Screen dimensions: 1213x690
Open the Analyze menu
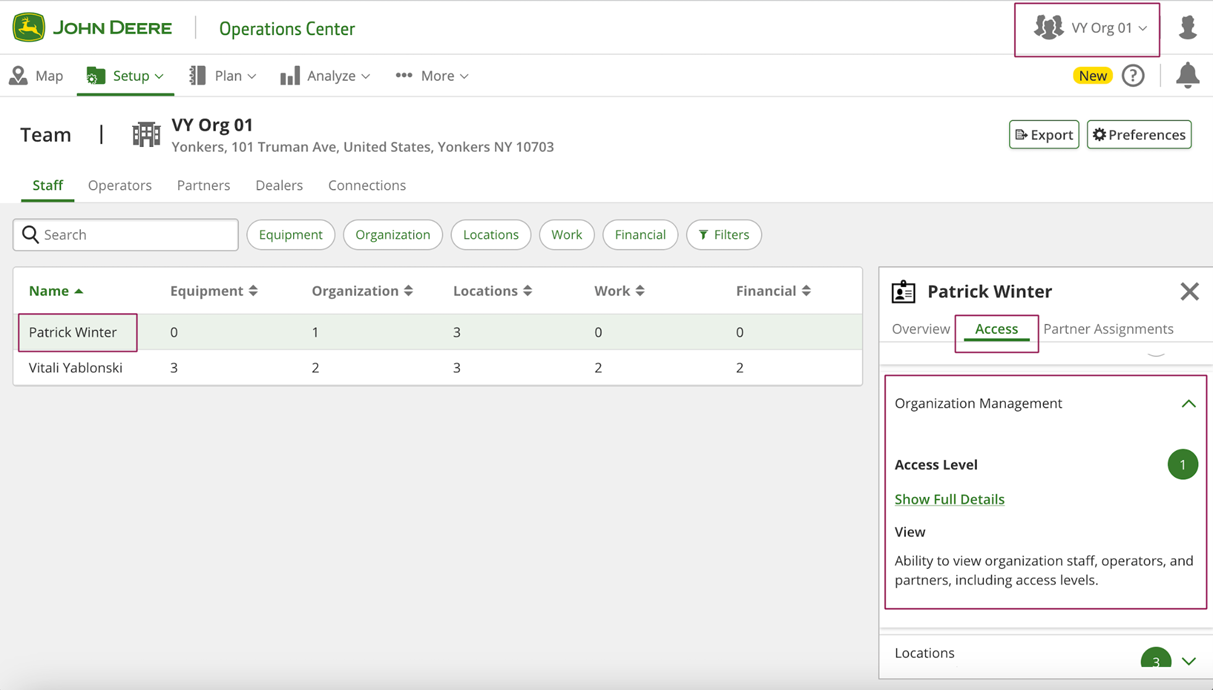coord(325,76)
